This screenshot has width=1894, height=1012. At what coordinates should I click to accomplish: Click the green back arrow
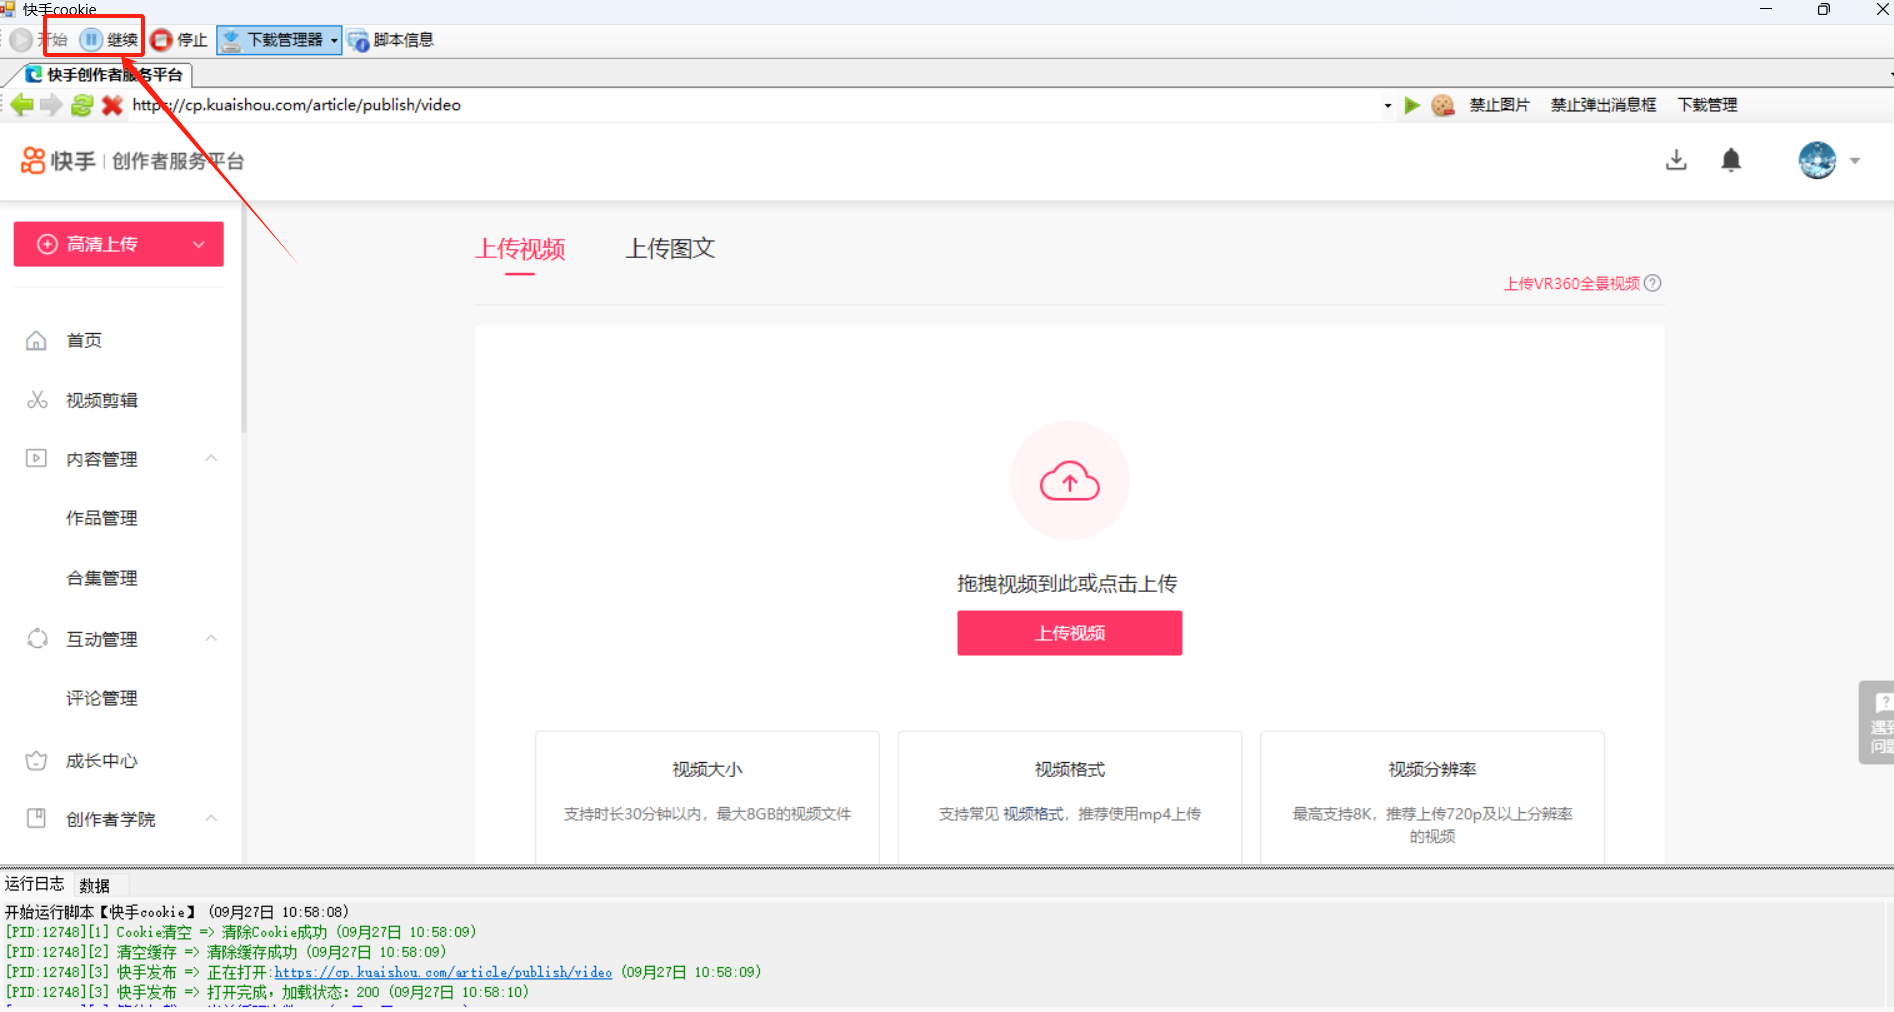pos(21,105)
